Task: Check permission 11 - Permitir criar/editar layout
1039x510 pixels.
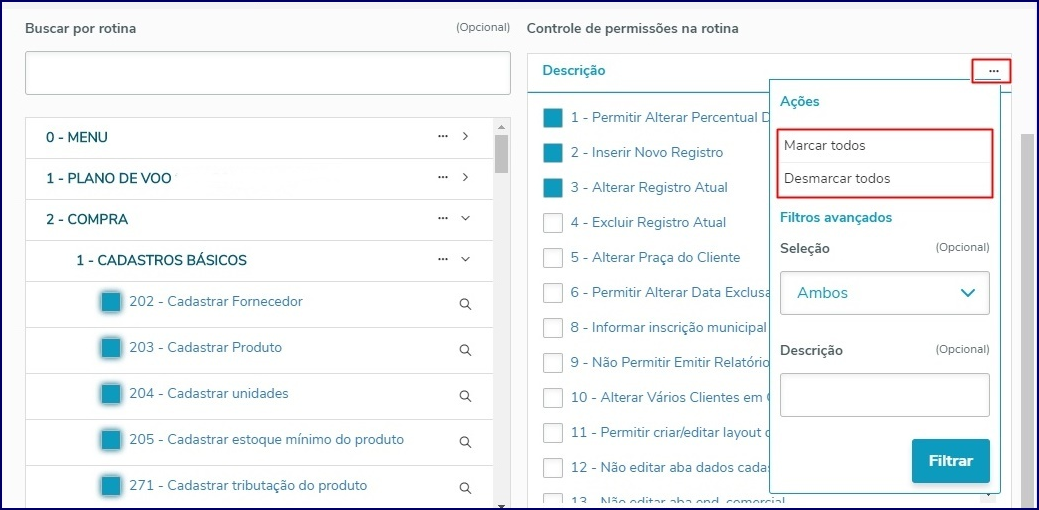Action: 553,433
